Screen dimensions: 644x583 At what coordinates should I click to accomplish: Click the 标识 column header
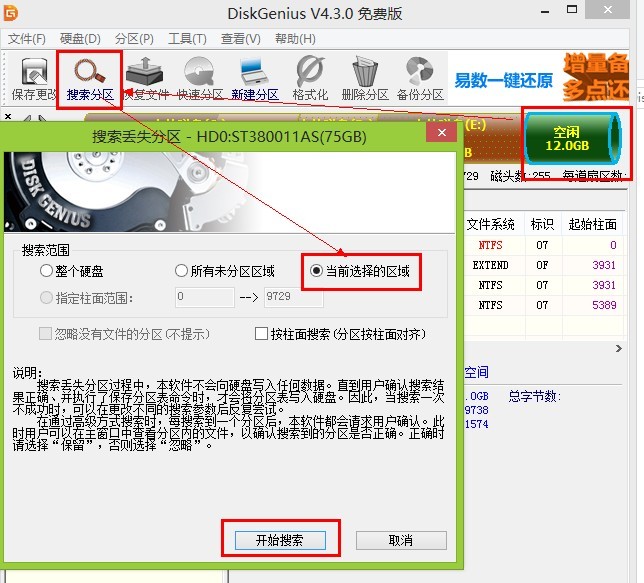pyautogui.click(x=542, y=224)
